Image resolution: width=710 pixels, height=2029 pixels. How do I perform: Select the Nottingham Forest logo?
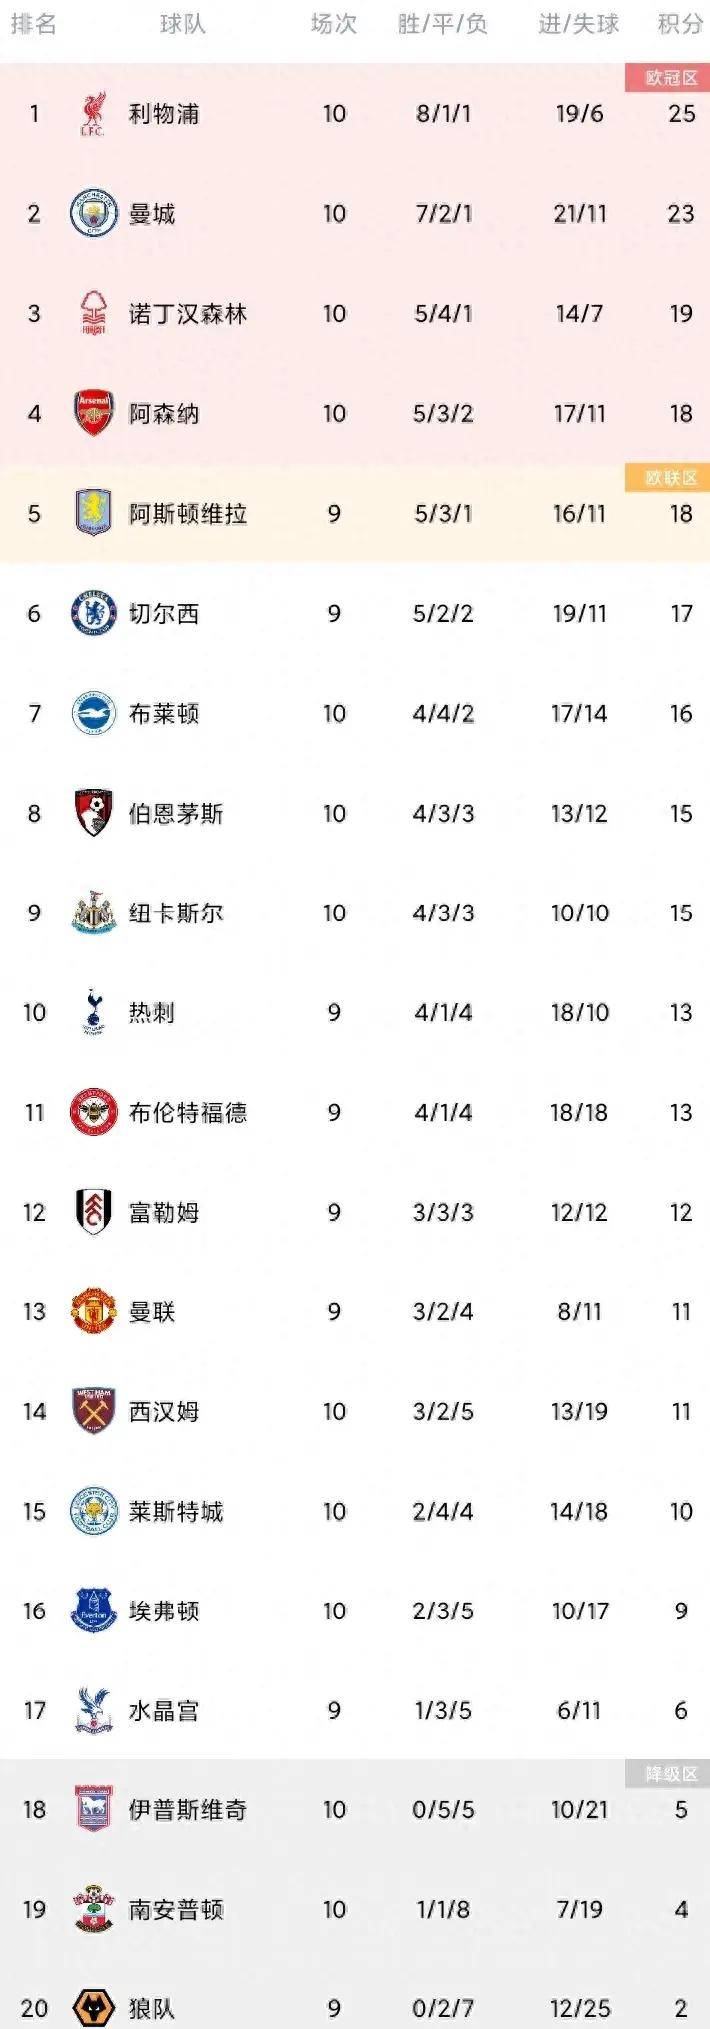pos(94,314)
